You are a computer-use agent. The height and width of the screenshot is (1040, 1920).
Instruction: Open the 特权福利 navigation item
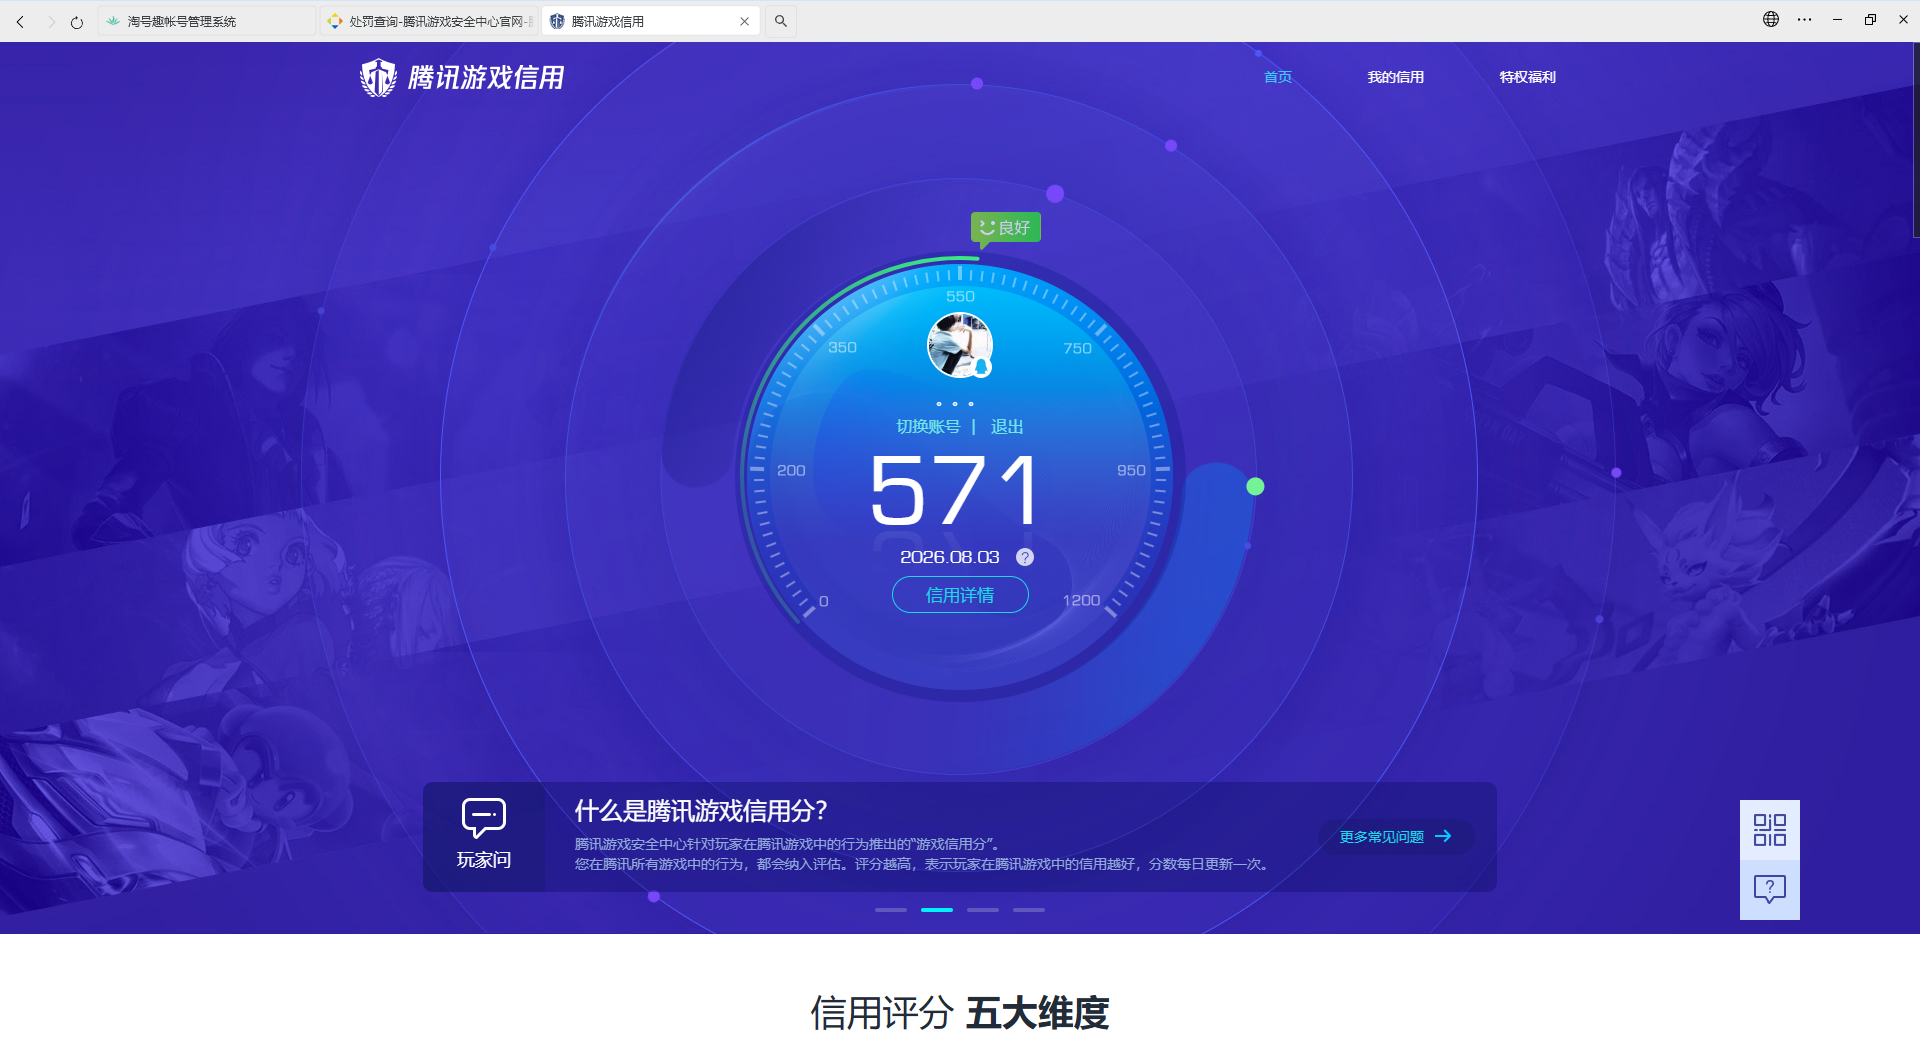[x=1528, y=77]
